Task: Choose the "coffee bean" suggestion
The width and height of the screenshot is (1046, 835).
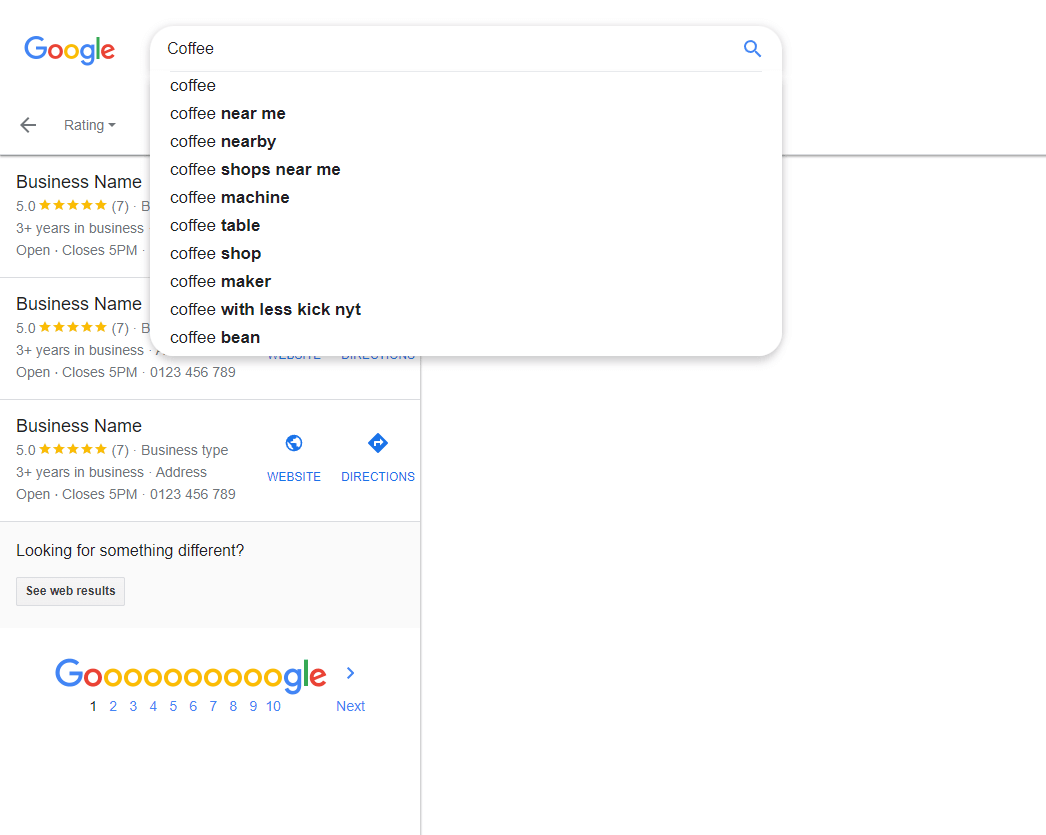Action: [466, 337]
